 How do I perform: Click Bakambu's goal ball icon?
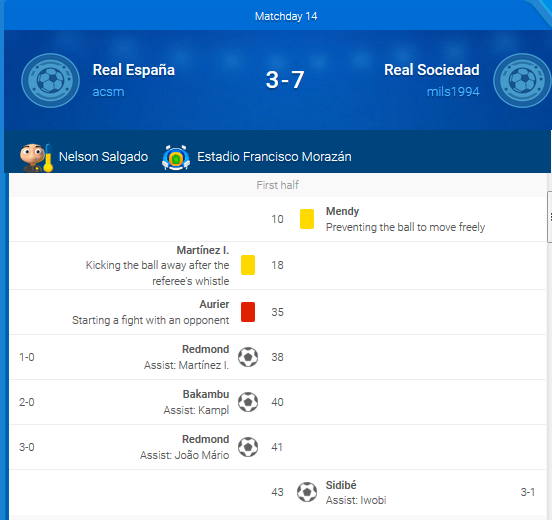click(x=248, y=402)
